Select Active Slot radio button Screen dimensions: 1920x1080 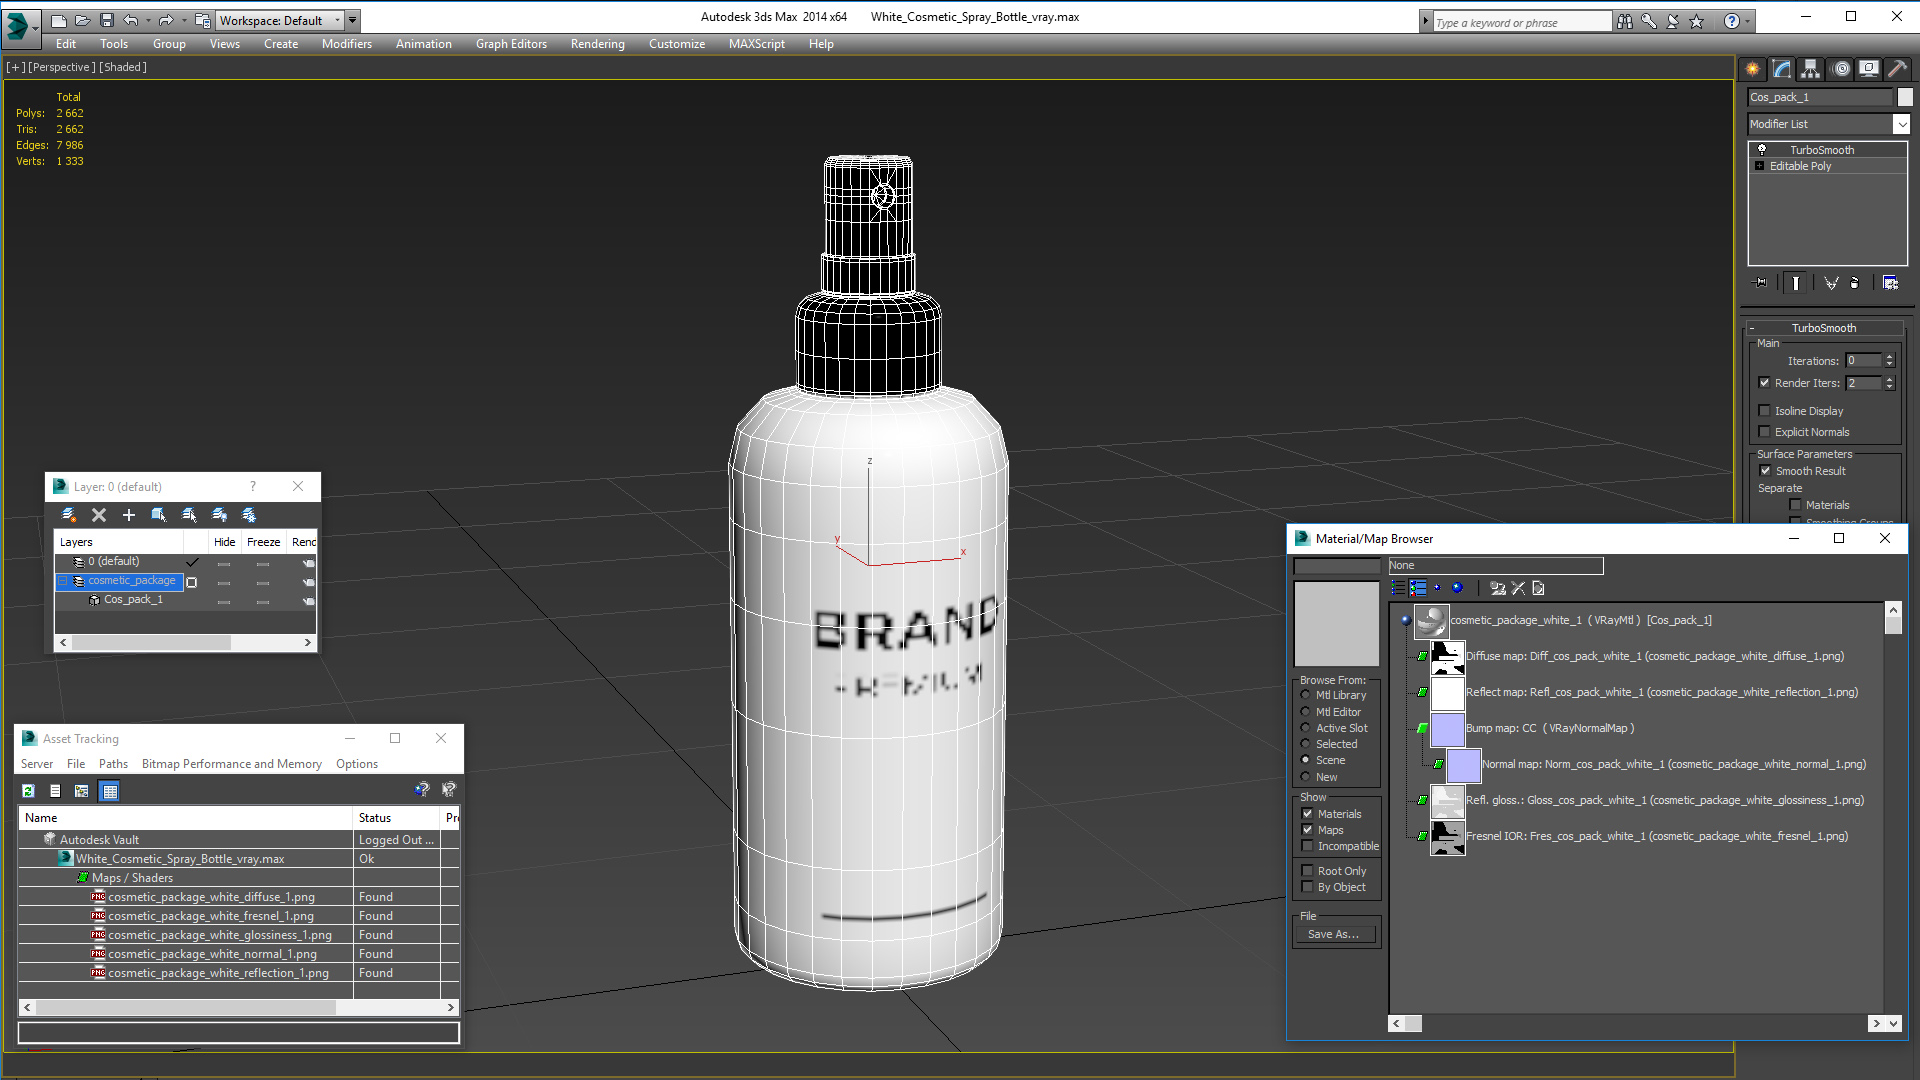pos(1305,728)
